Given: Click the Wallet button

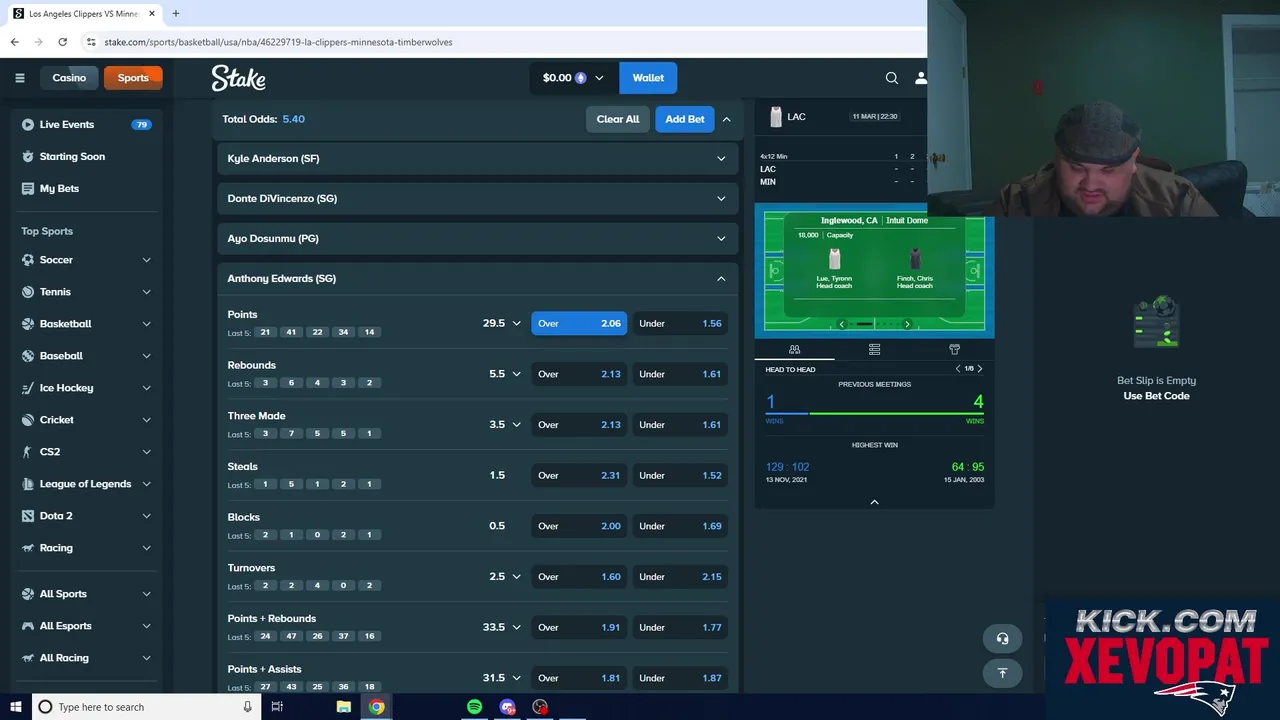Looking at the screenshot, I should (x=648, y=78).
